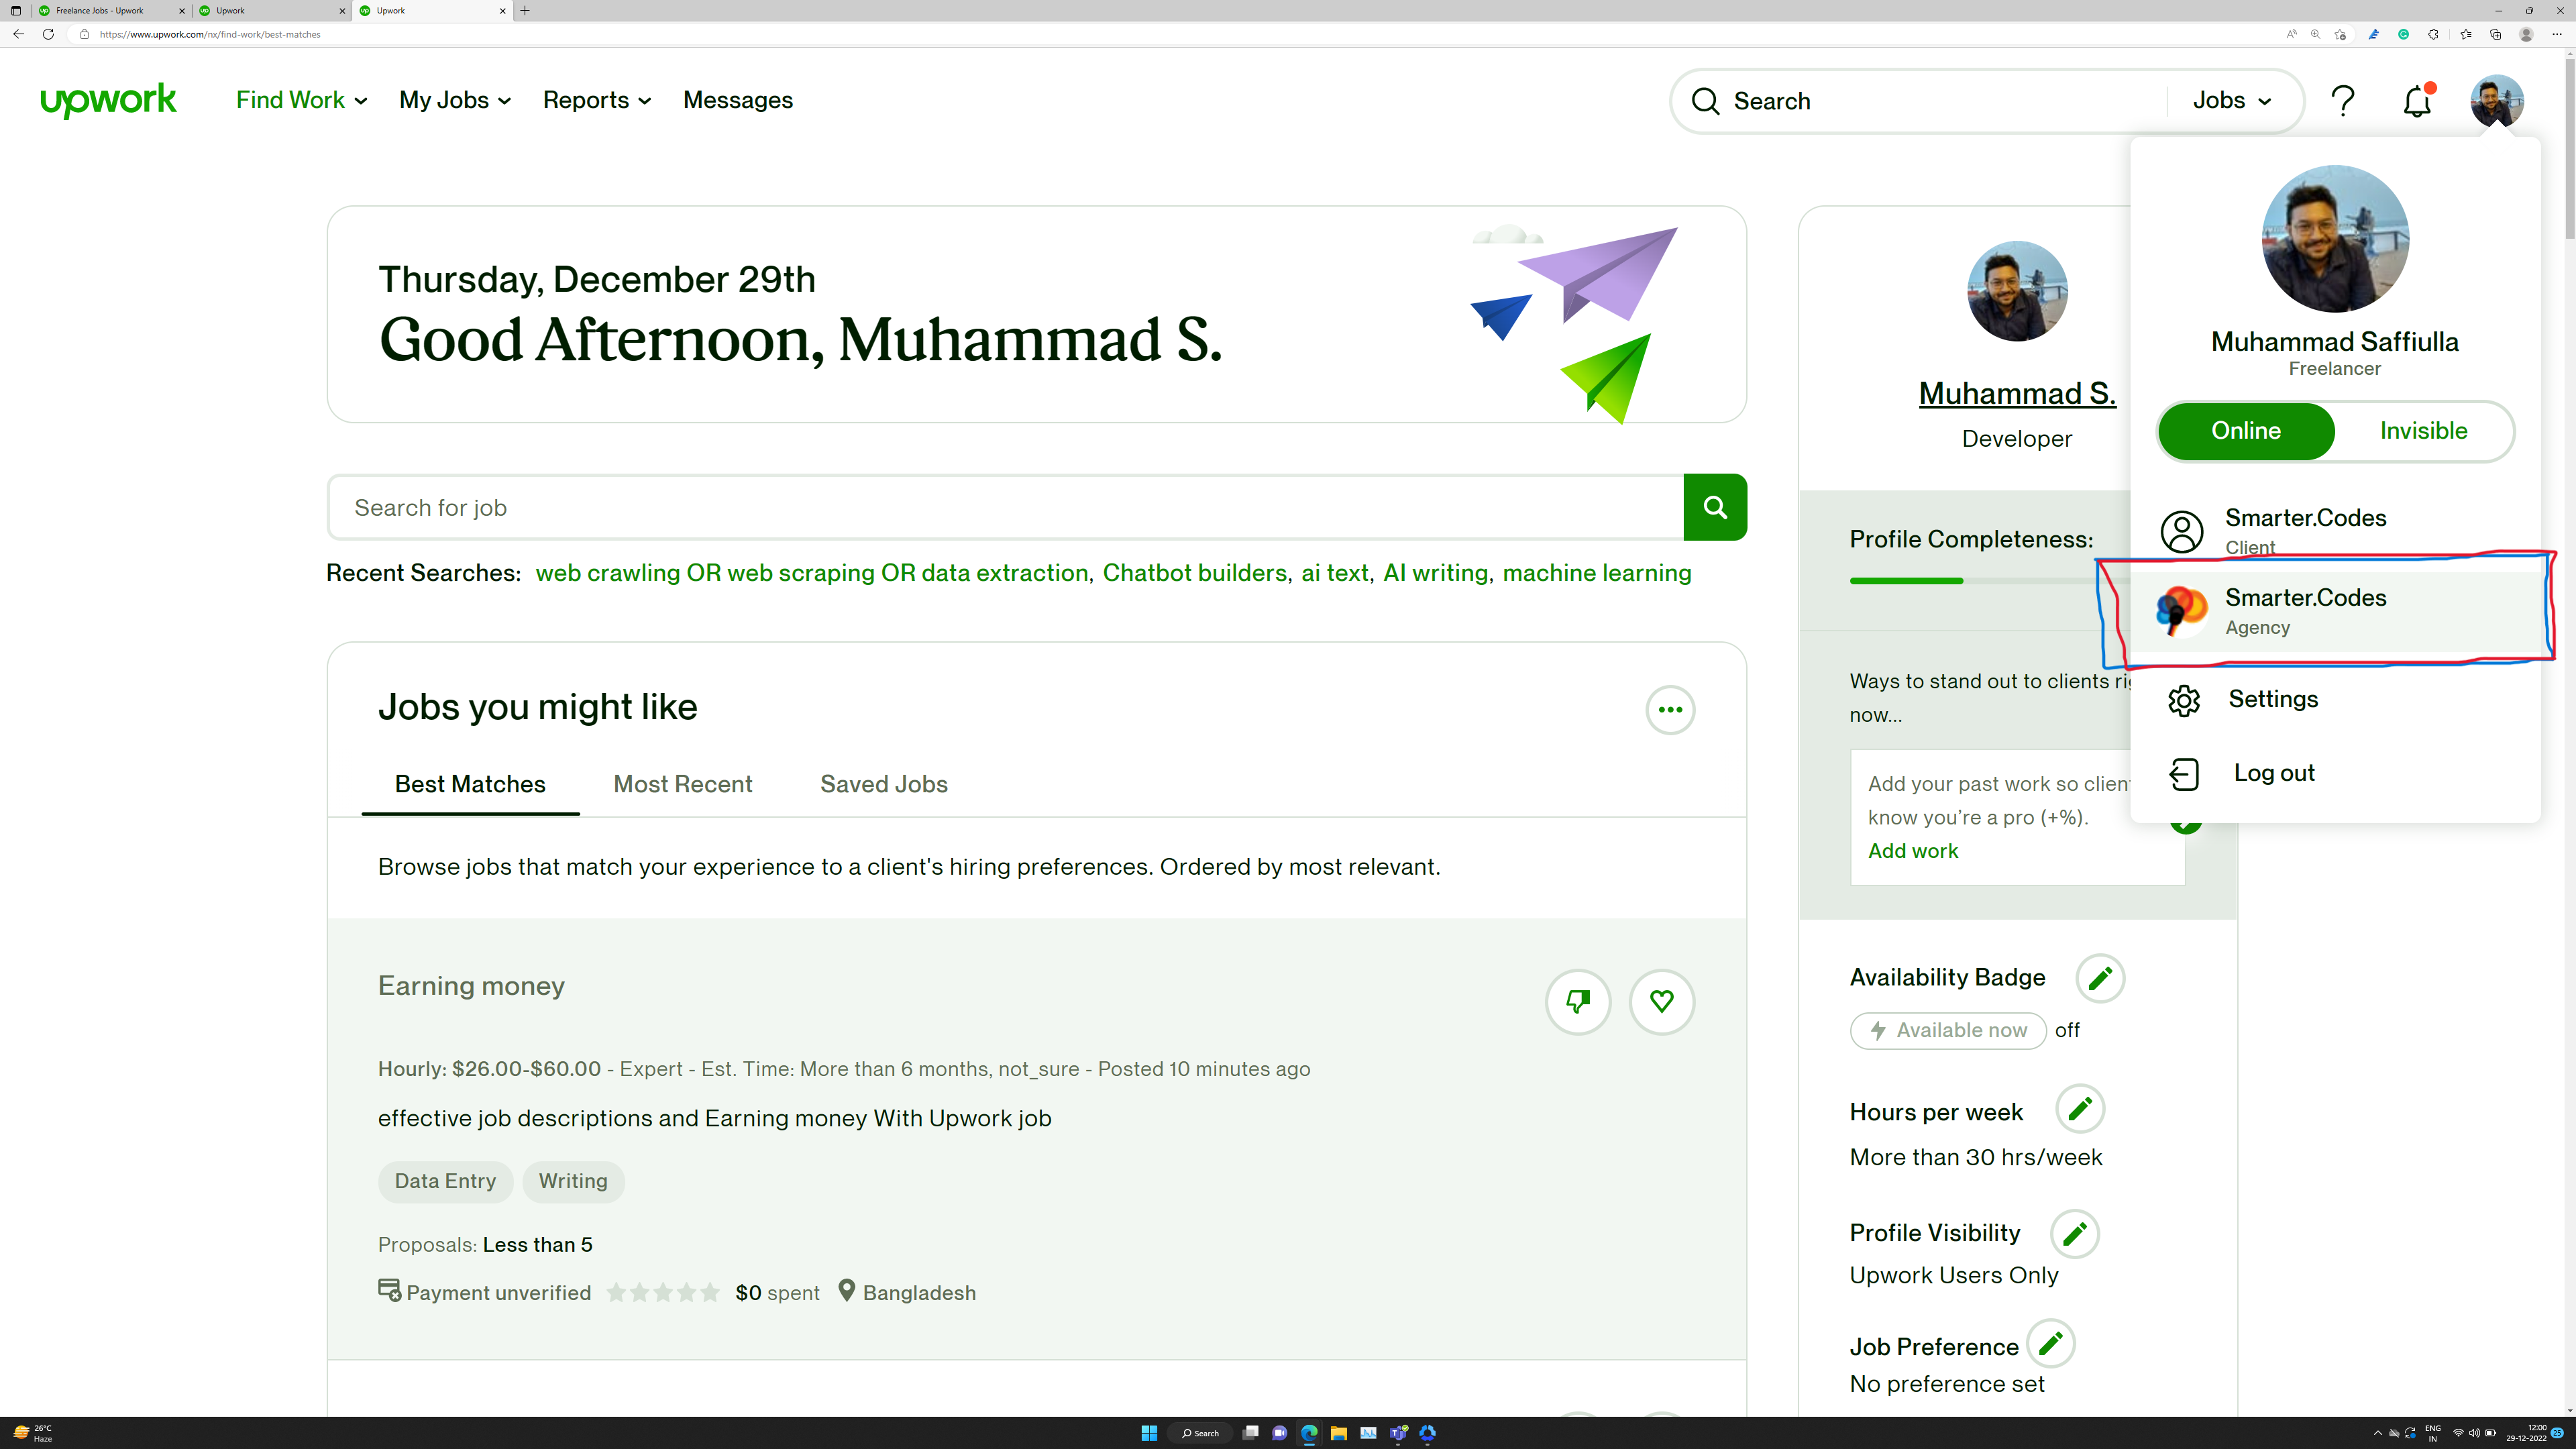Edit Hours per week with pencil icon
The width and height of the screenshot is (2576, 1449).
2080,1109
